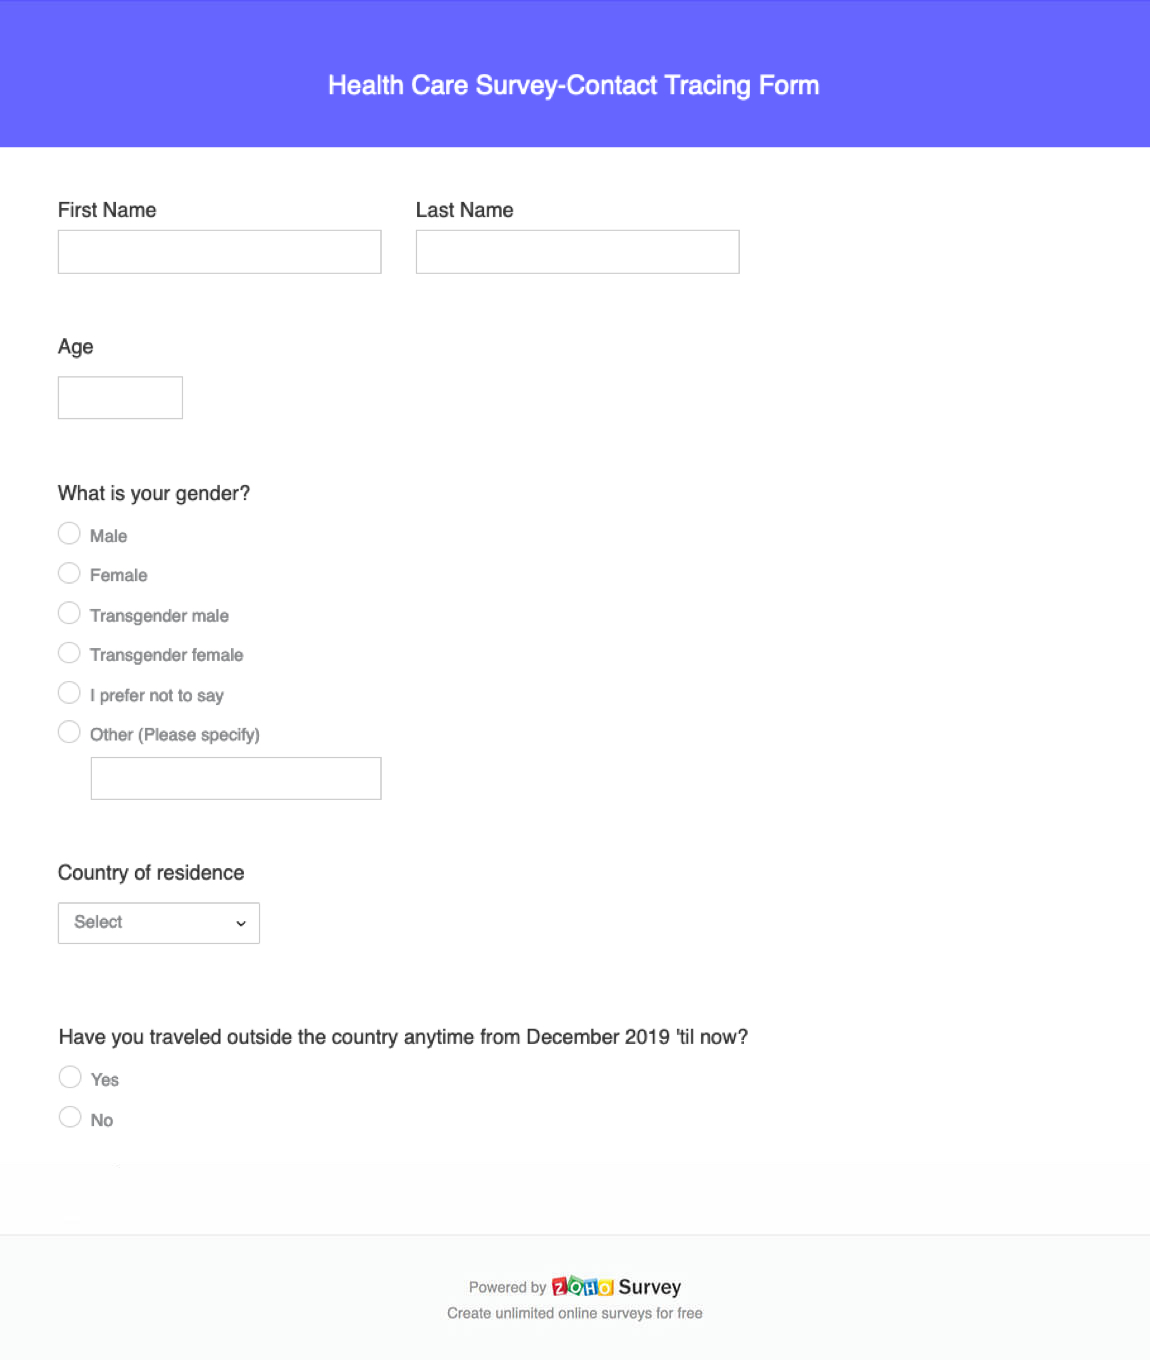Click the Zoho Survey logo
The width and height of the screenshot is (1150, 1360).
pos(582,1286)
